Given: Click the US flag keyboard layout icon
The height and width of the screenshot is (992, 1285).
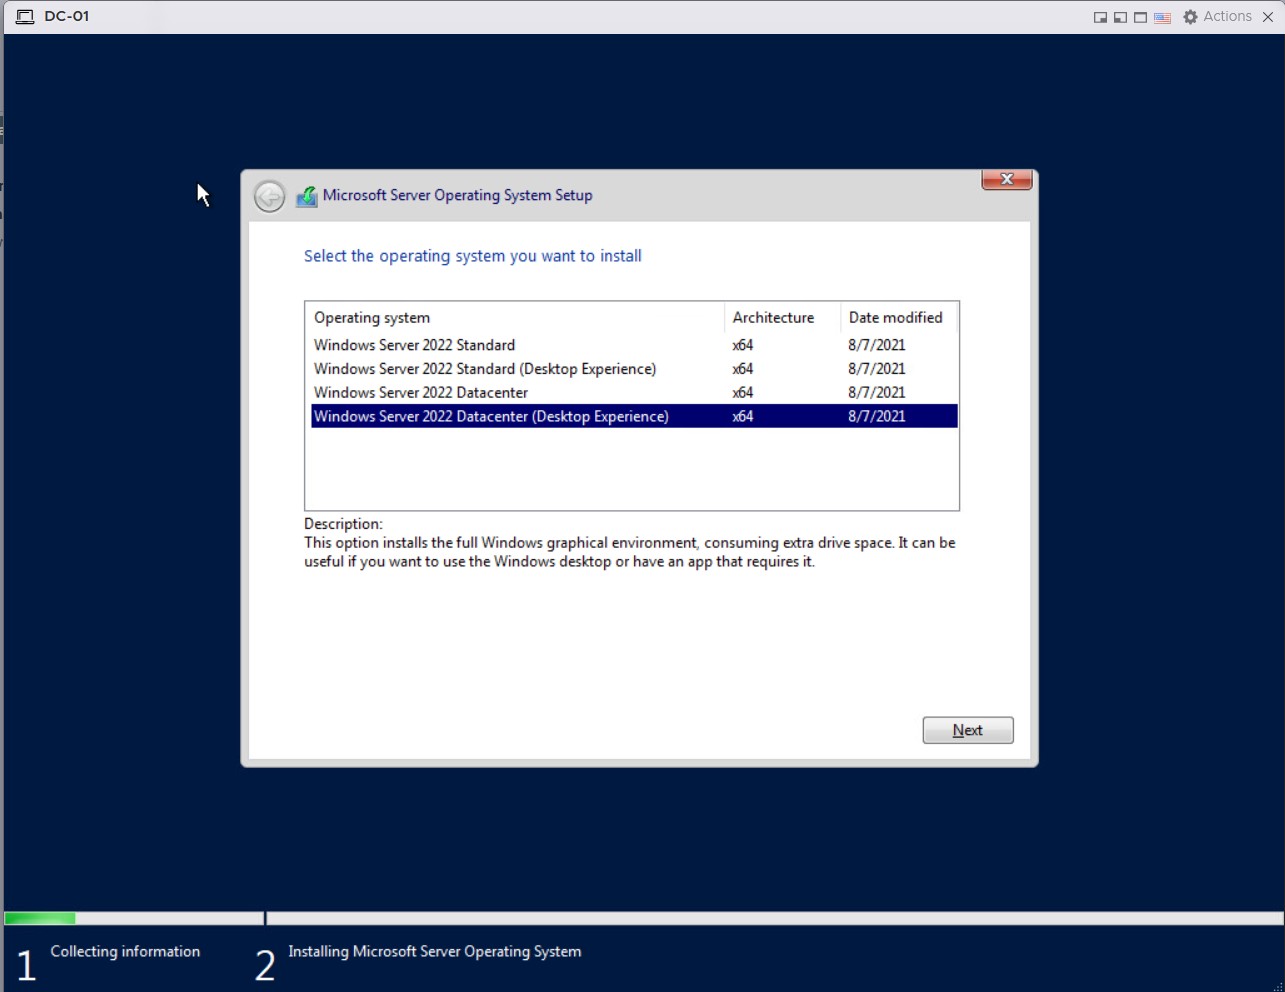Looking at the screenshot, I should [x=1162, y=18].
